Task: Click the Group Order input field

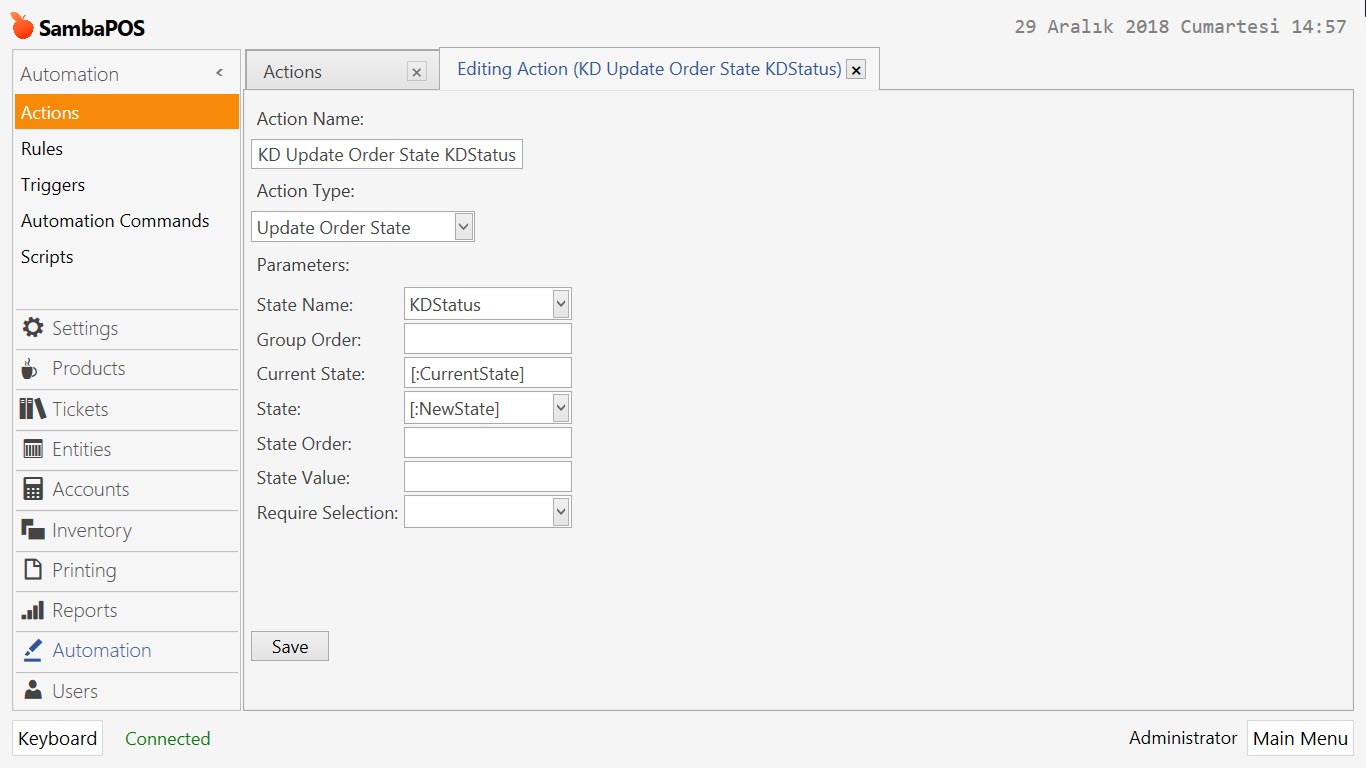Action: (487, 339)
